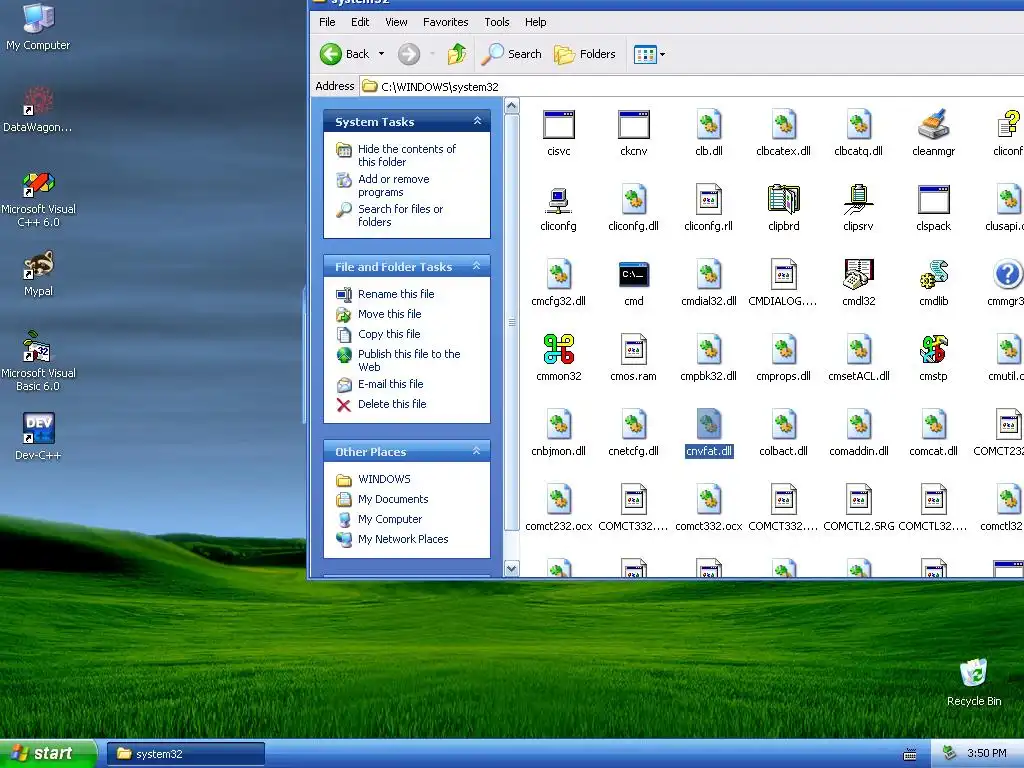This screenshot has width=1024, height=768.
Task: Open the Start menu
Action: 48,754
